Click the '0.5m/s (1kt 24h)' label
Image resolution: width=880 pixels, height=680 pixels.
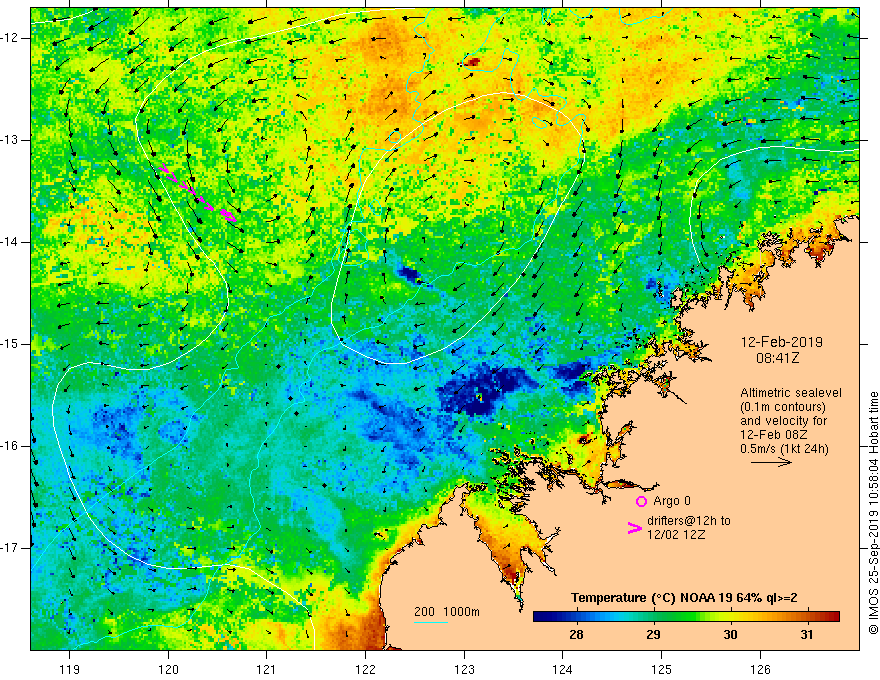(784, 448)
